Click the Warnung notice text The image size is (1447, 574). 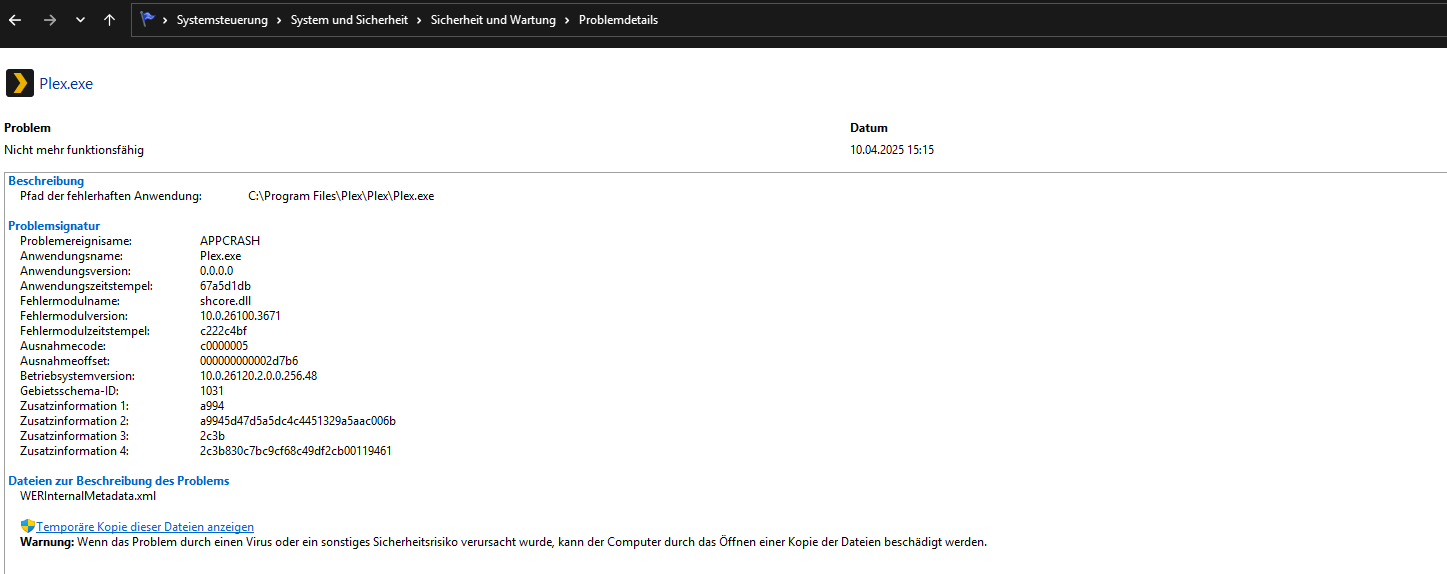coord(504,542)
